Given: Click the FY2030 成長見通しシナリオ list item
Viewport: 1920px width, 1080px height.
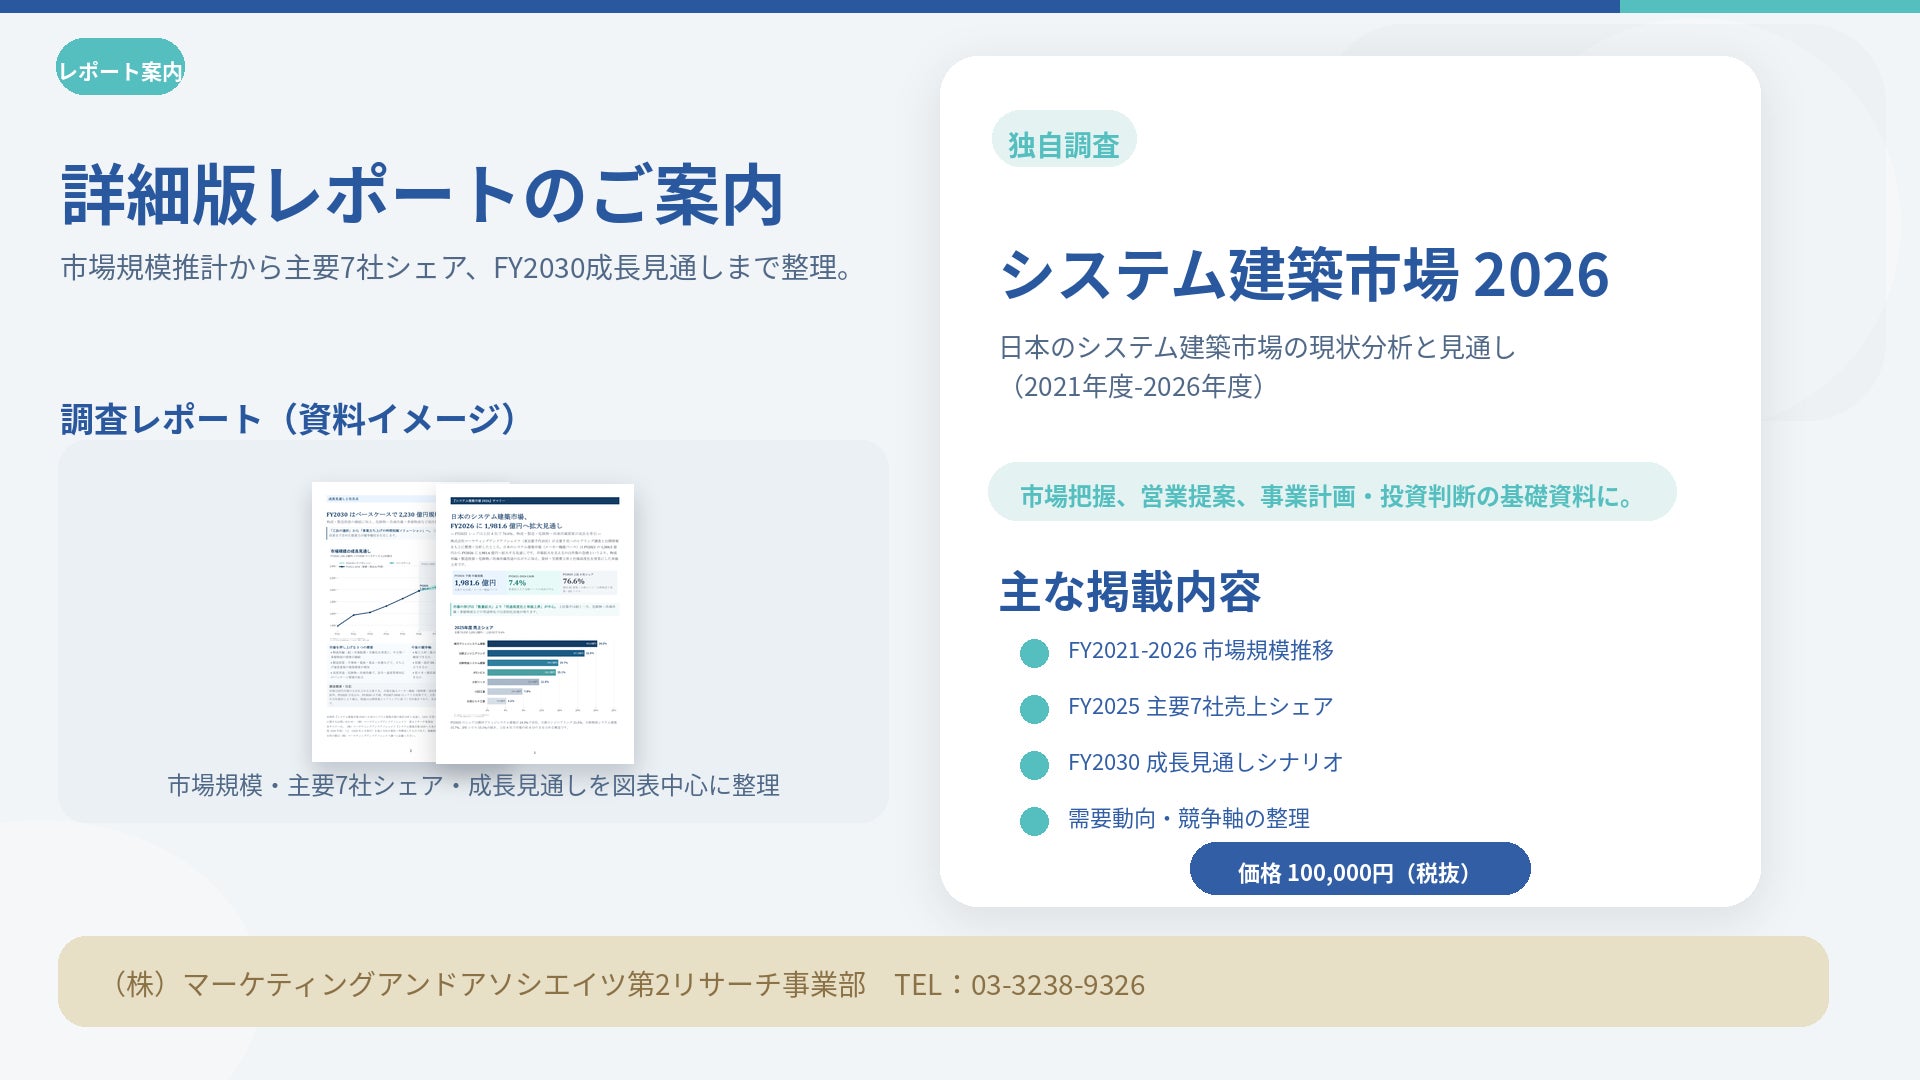Looking at the screenshot, I should pos(1205,763).
